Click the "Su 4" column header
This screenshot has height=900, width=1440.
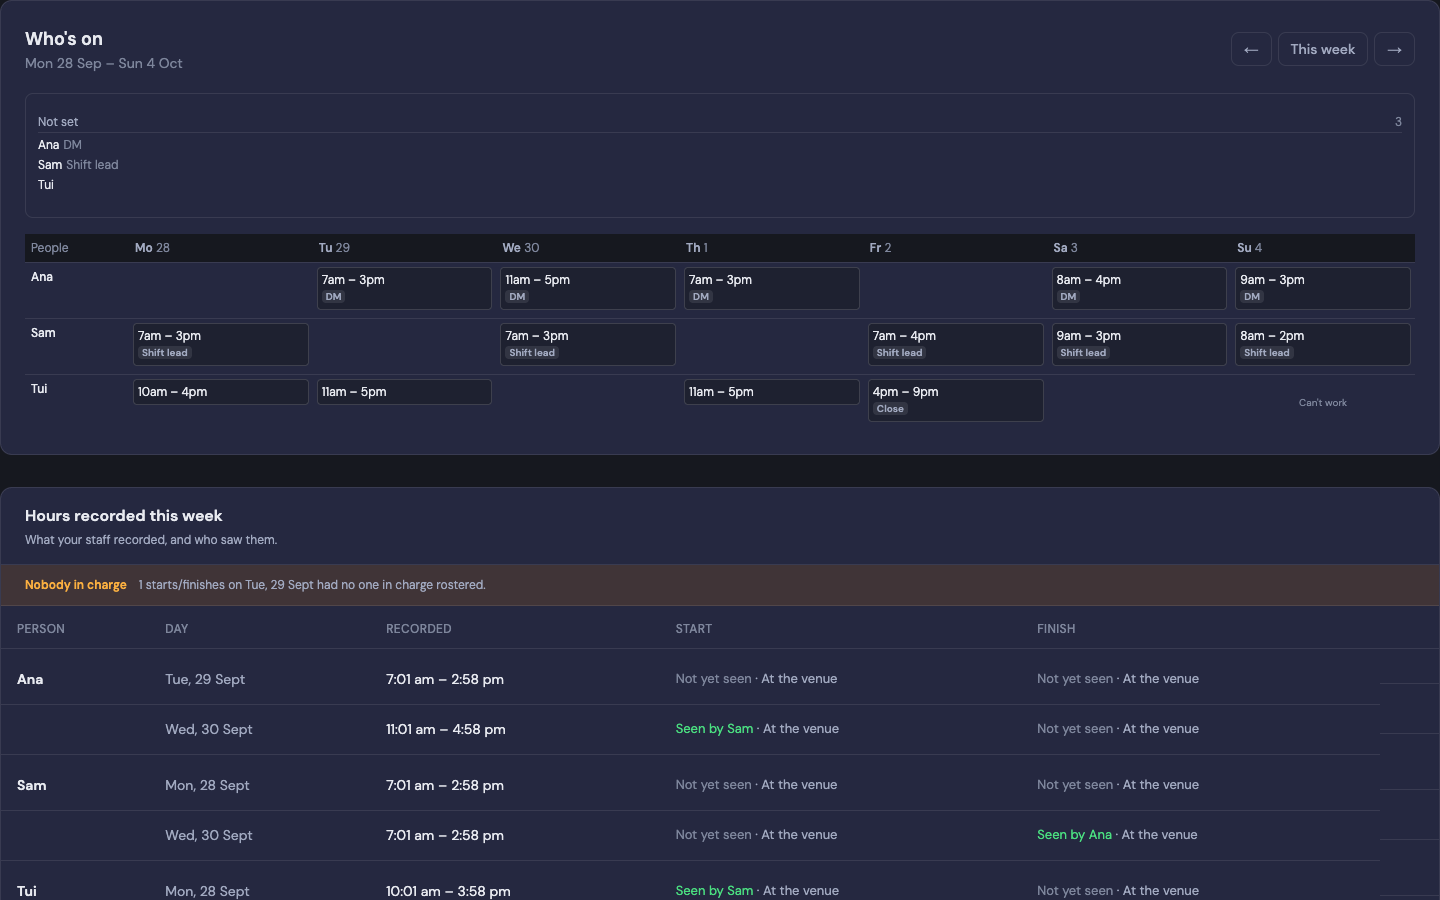tap(1249, 248)
